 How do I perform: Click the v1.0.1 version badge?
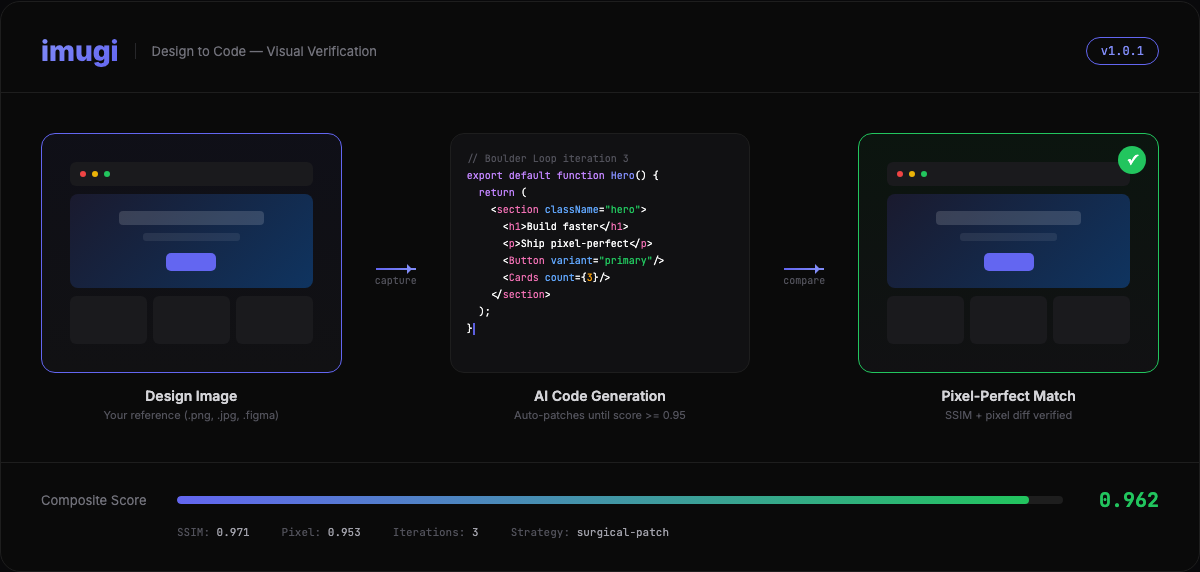coord(1122,51)
